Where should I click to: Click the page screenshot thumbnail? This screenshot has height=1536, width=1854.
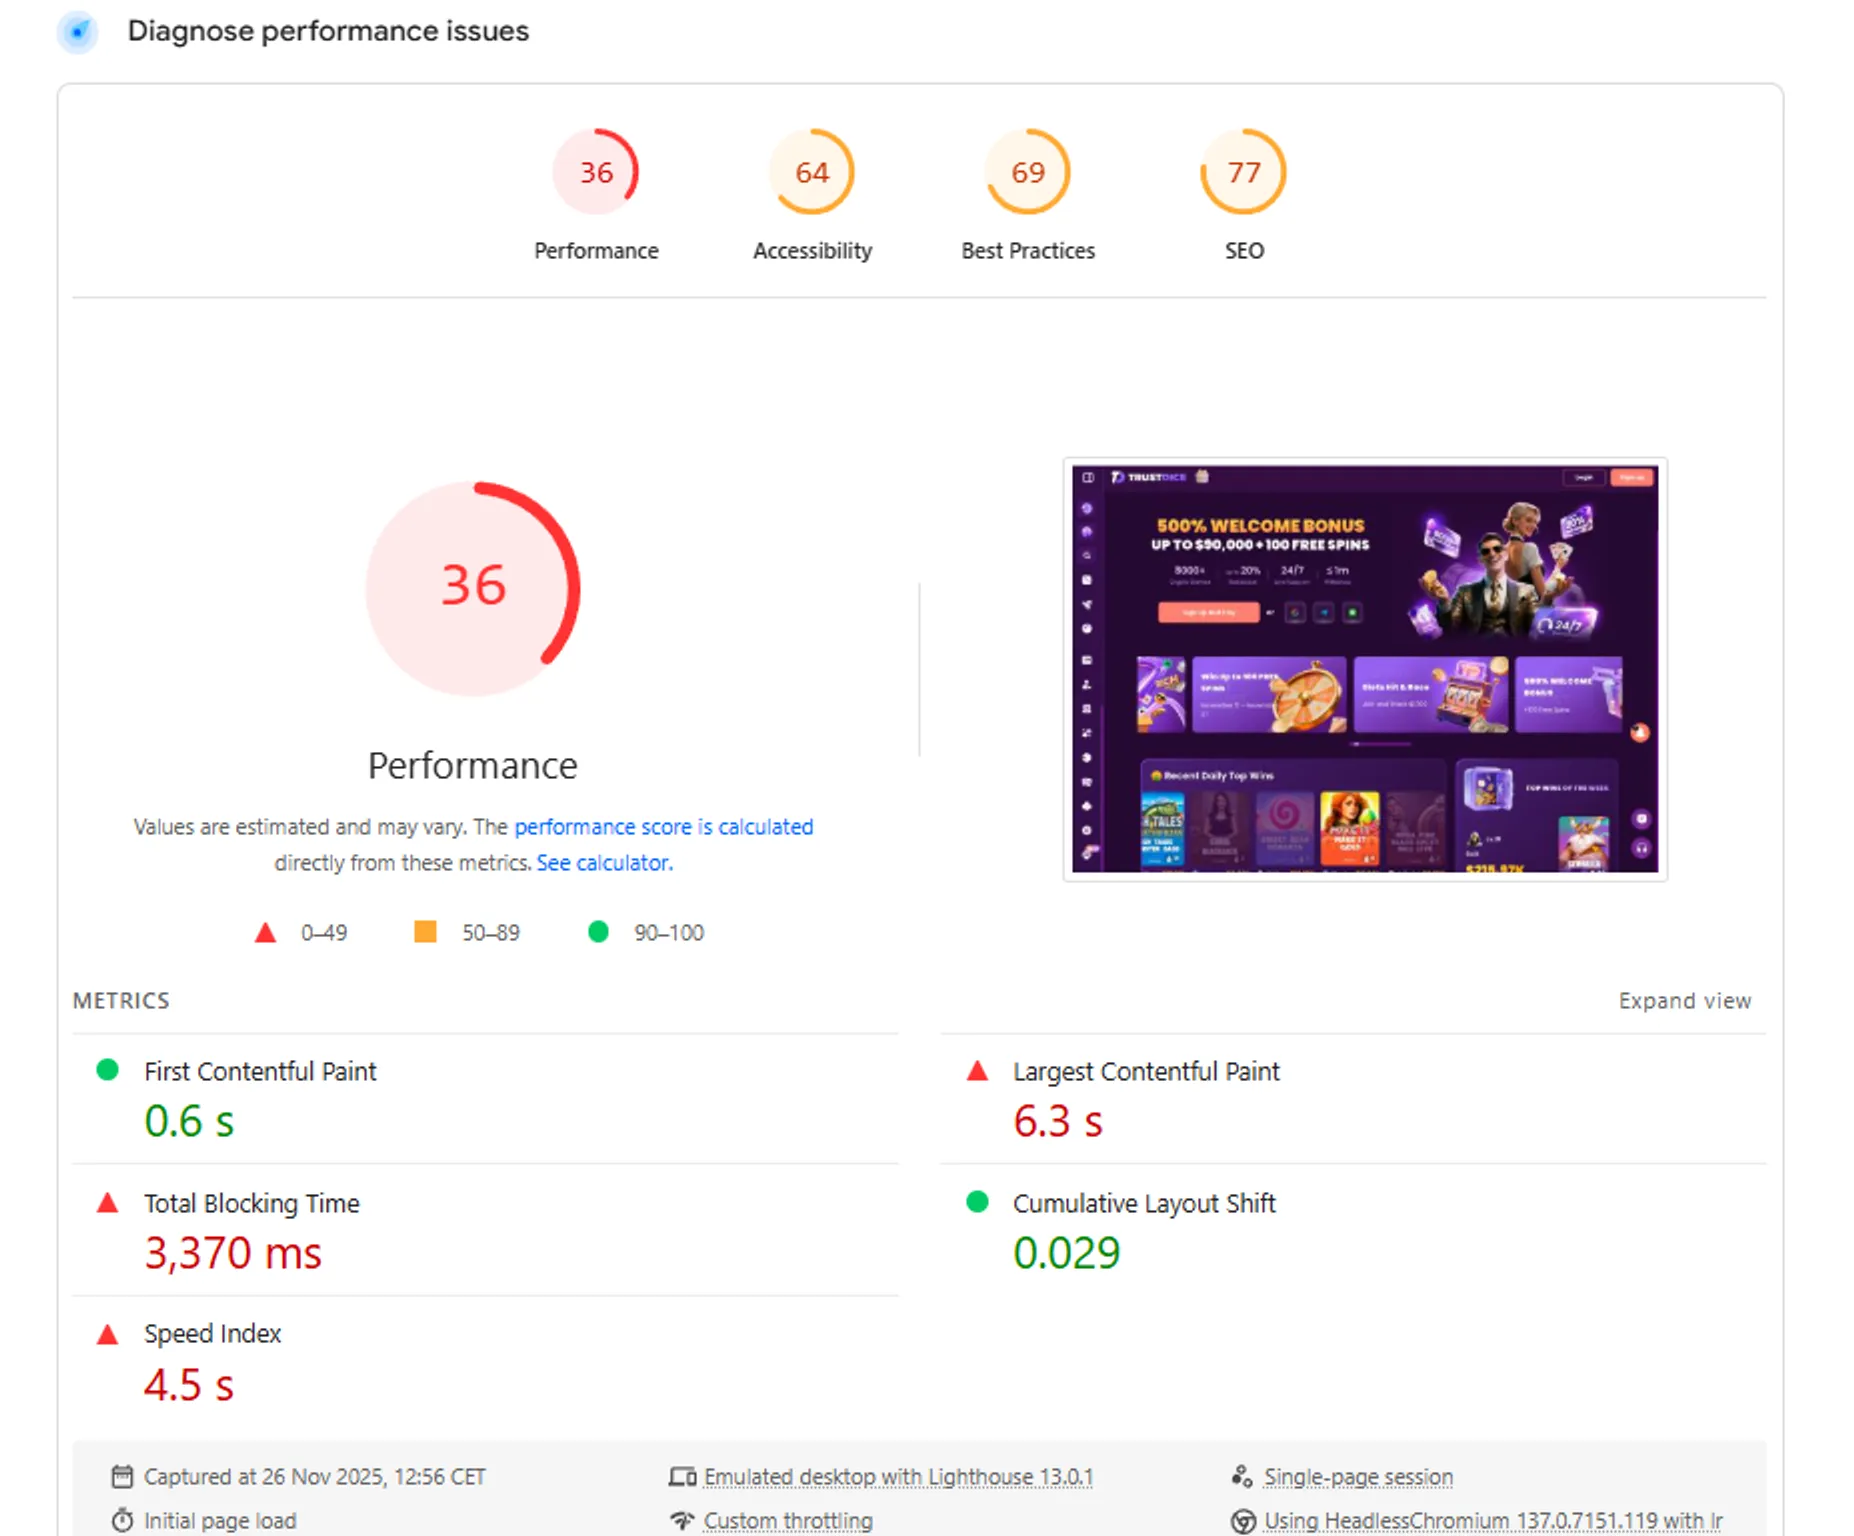[1364, 670]
